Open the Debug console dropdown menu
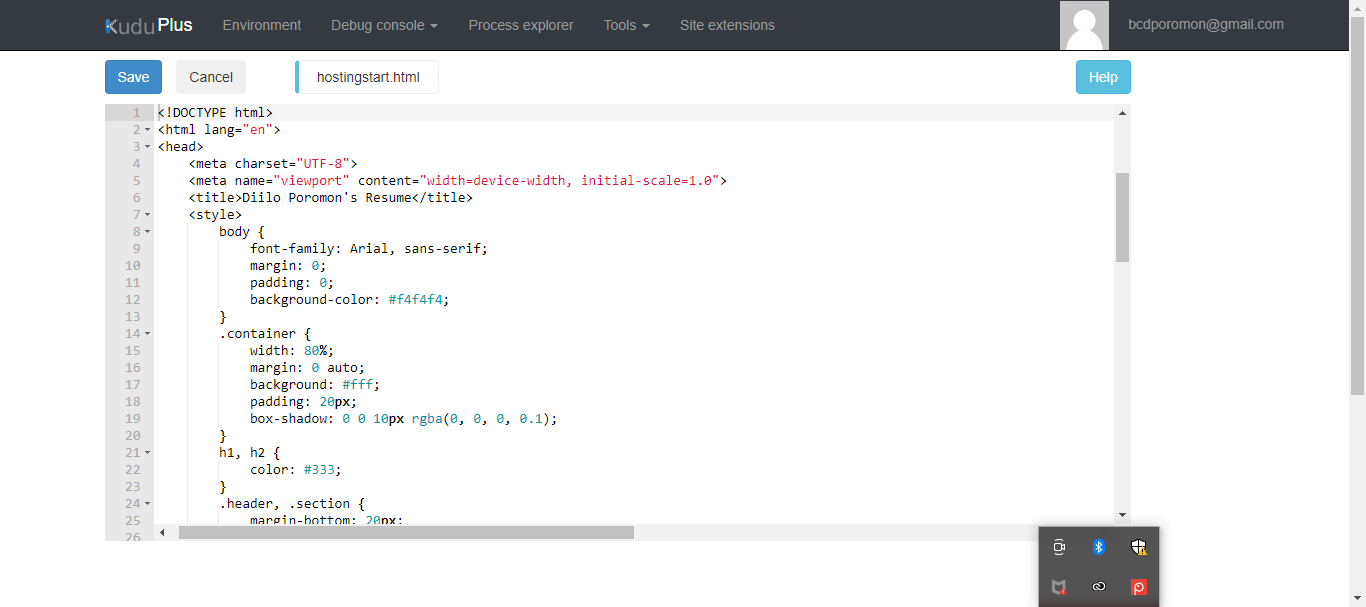This screenshot has width=1366, height=607. (x=384, y=25)
